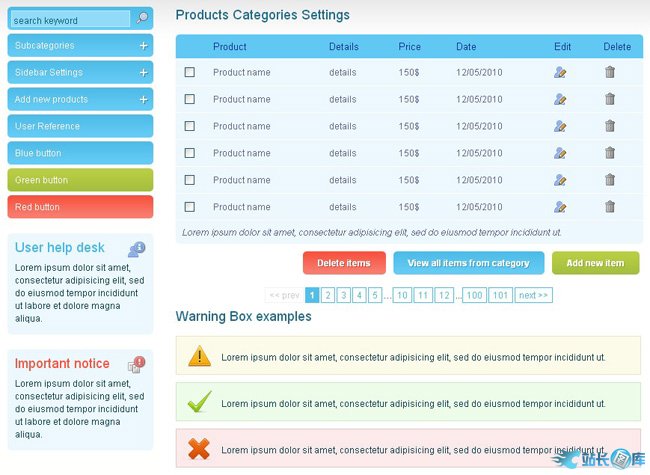This screenshot has width=650, height=475.
Task: Click the User help desk icon
Action: [137, 249]
